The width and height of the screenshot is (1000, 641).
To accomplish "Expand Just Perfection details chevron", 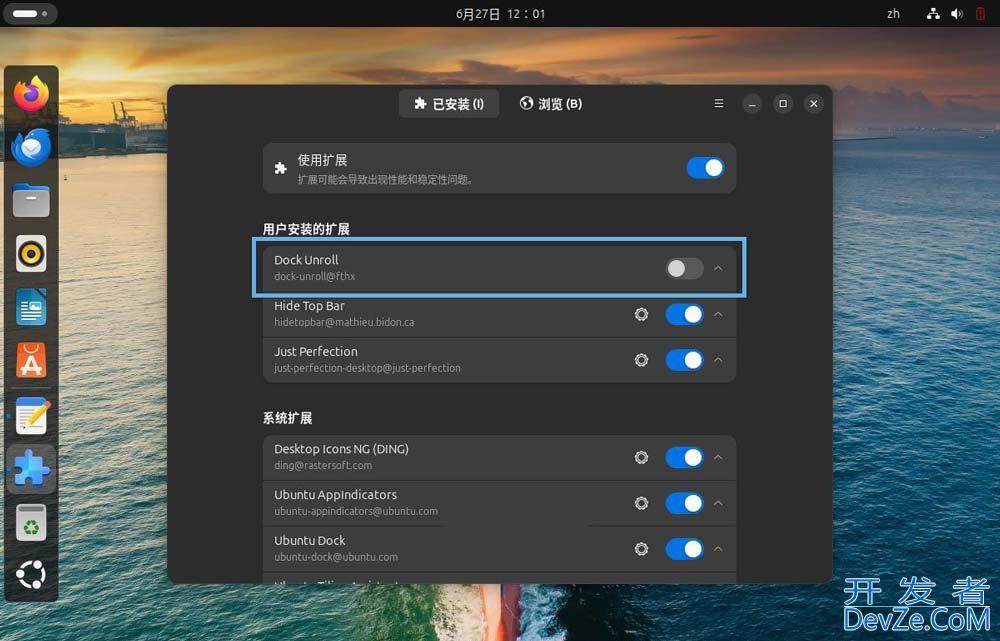I will pos(718,360).
